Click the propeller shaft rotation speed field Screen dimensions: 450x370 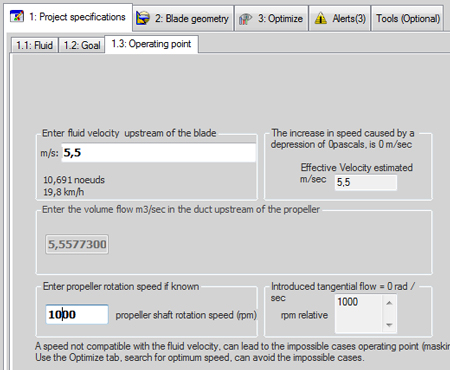(x=77, y=314)
